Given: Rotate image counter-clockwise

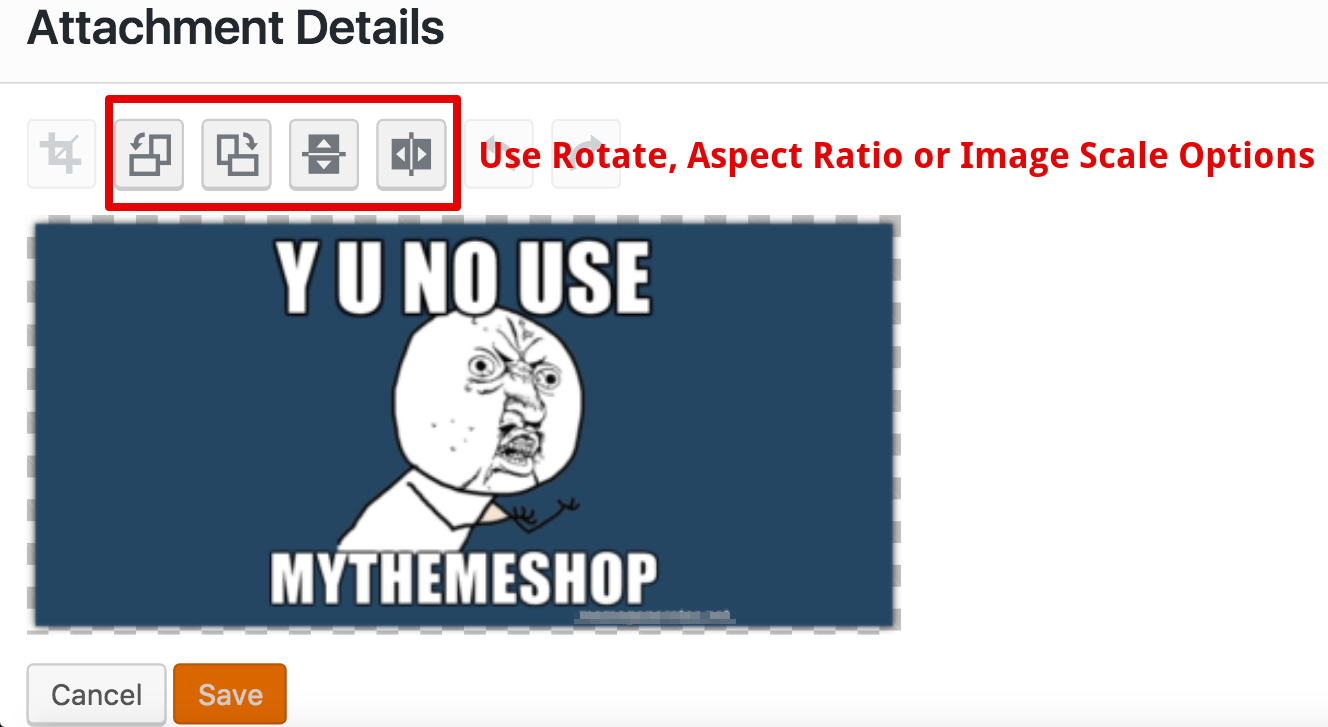Looking at the screenshot, I should [149, 154].
